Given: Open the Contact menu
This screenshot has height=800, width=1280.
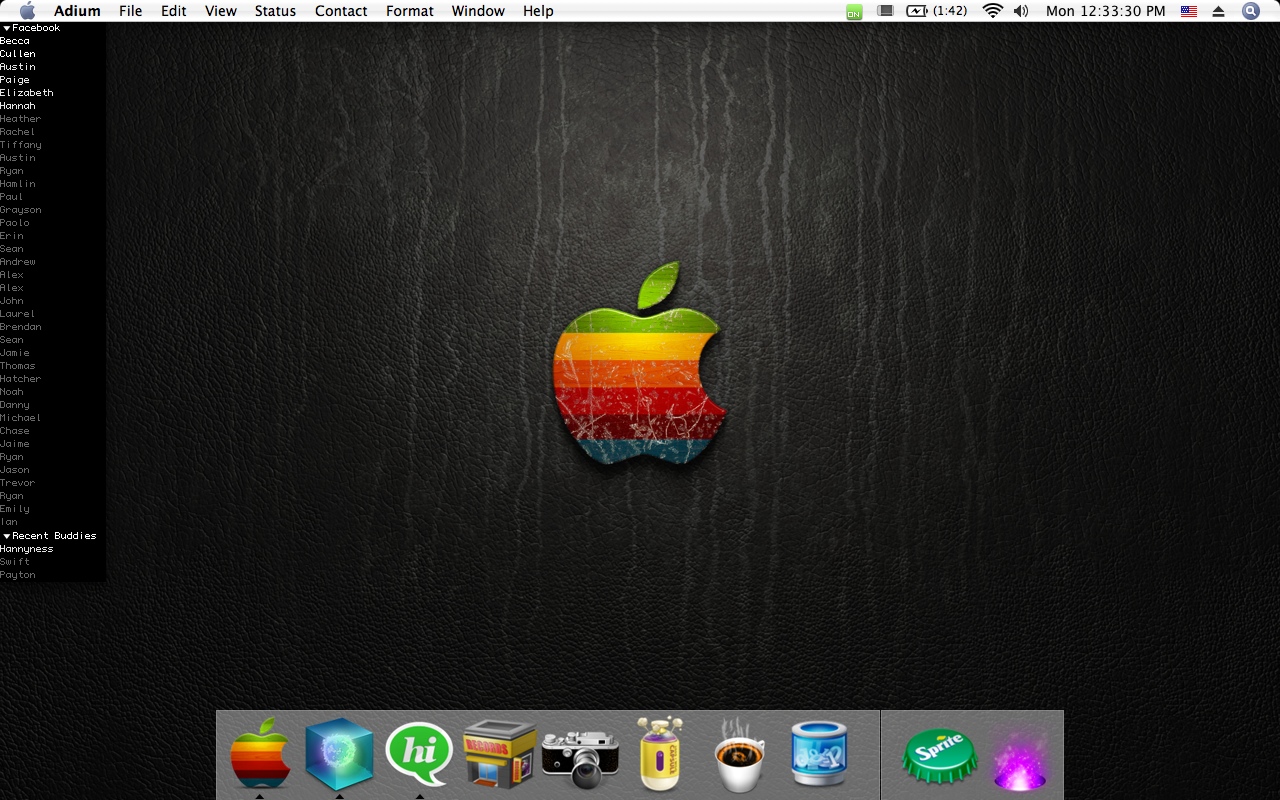Looking at the screenshot, I should coord(341,11).
